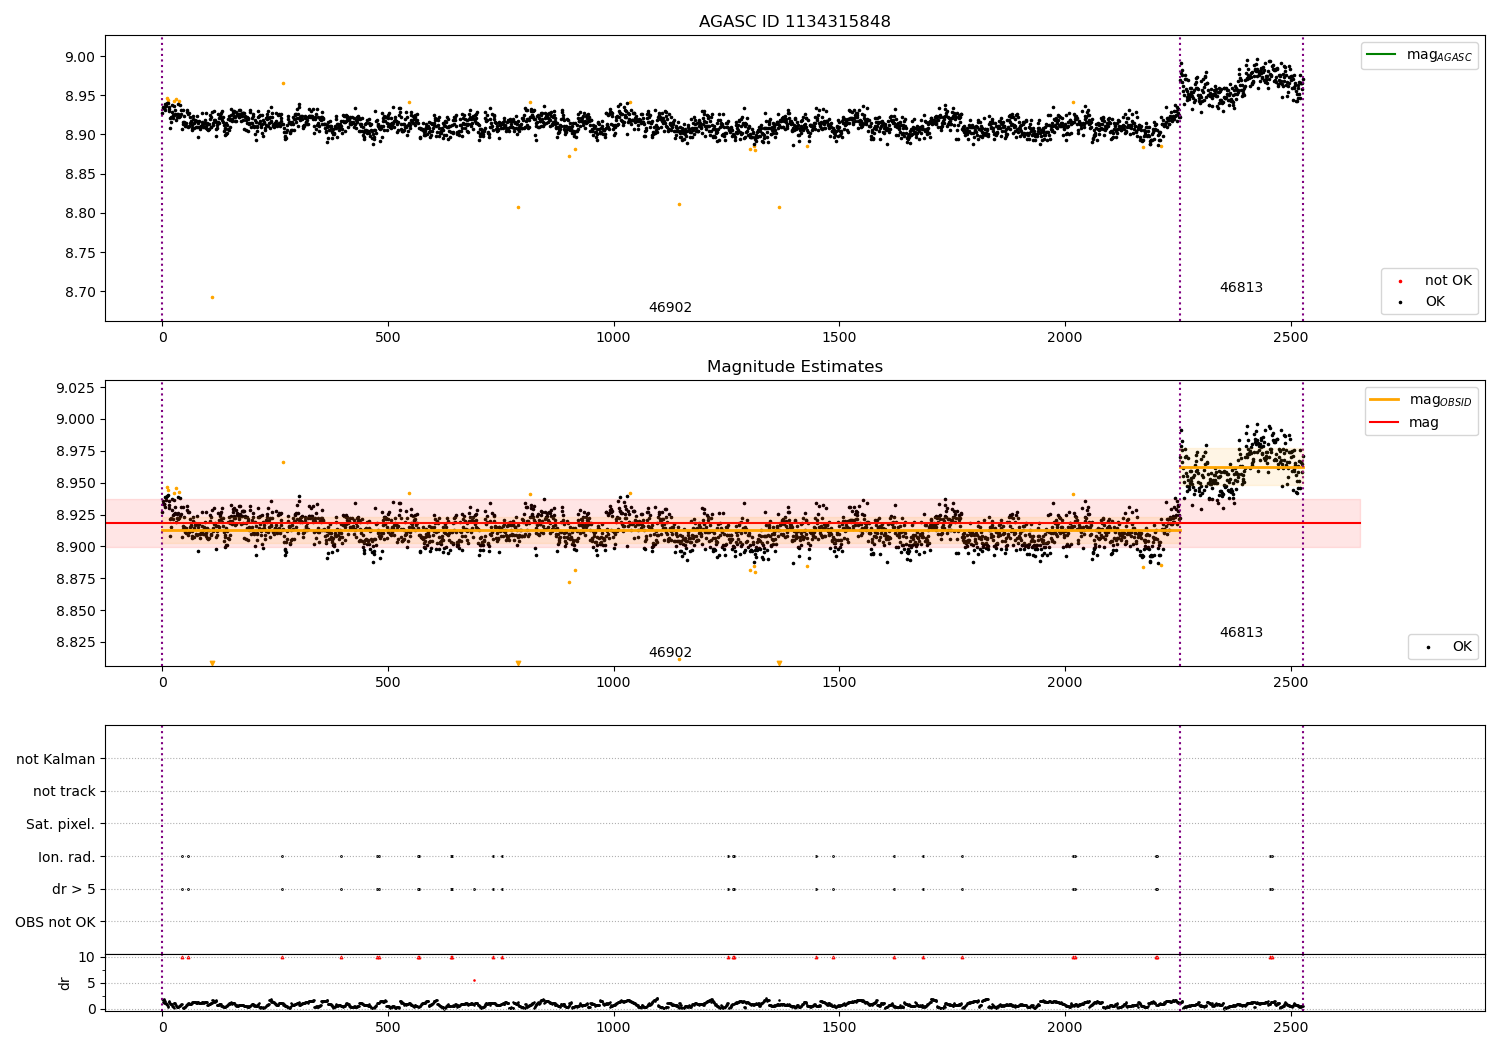Click obsid label "46813" in Magnitude Estimates plot

point(1241,632)
